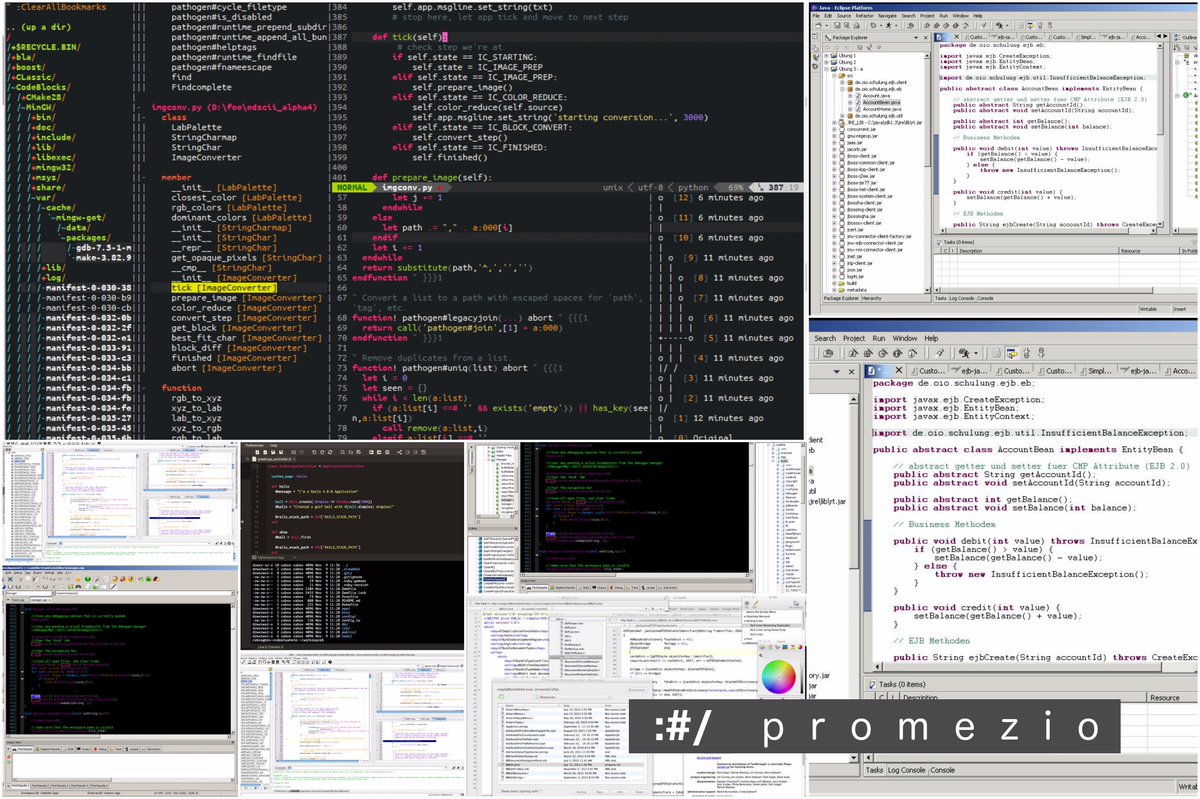Click top perspective icon on small Eclipse left bar
Image resolution: width=1200 pixels, height=799 pixels.
pos(815,36)
